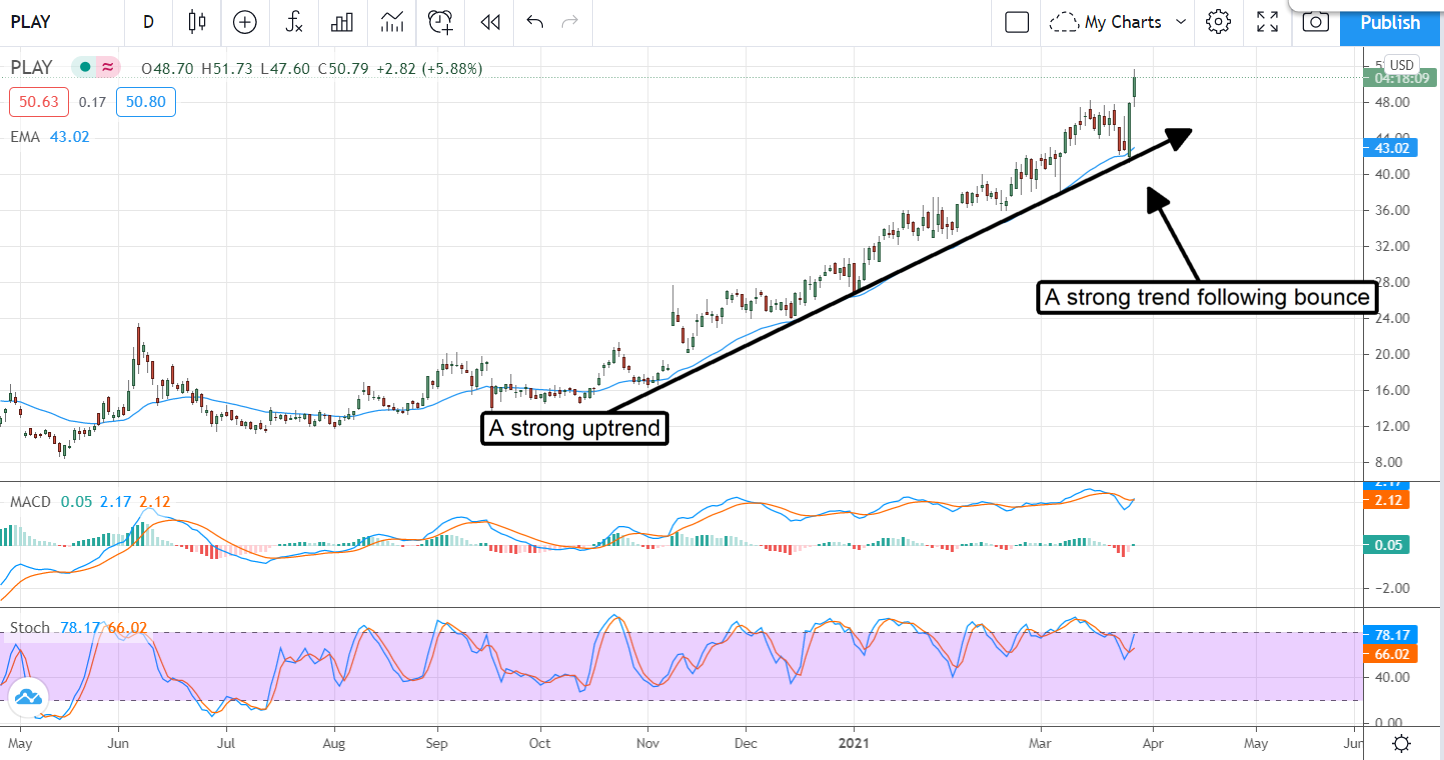Image resolution: width=1444 pixels, height=760 pixels.
Task: Click the O48.70 open value in legend
Action: click(x=169, y=69)
